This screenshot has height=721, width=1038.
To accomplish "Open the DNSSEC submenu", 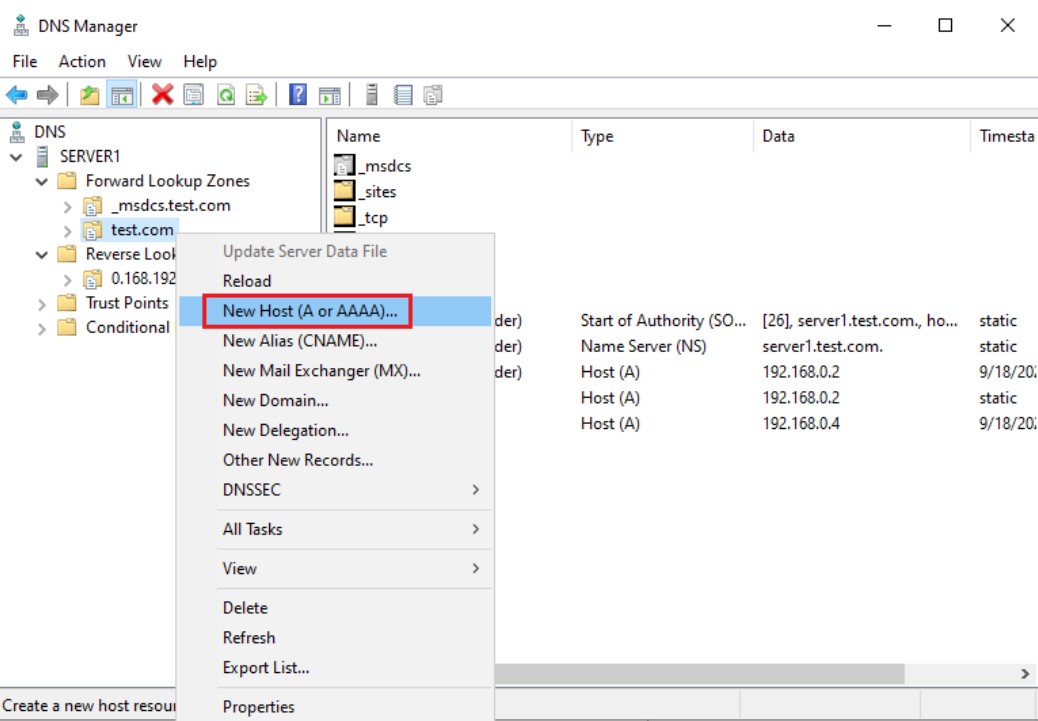I will (x=350, y=489).
